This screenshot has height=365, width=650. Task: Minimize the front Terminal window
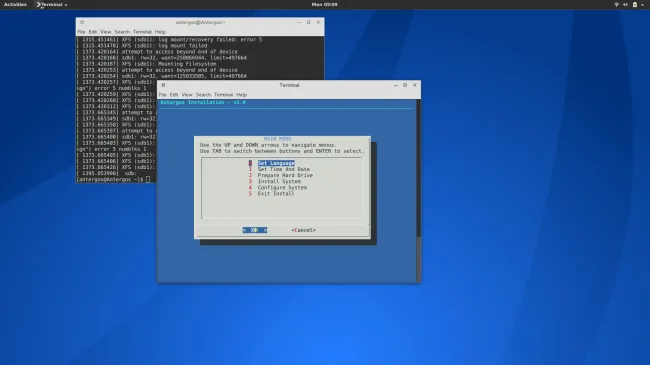click(x=395, y=85)
